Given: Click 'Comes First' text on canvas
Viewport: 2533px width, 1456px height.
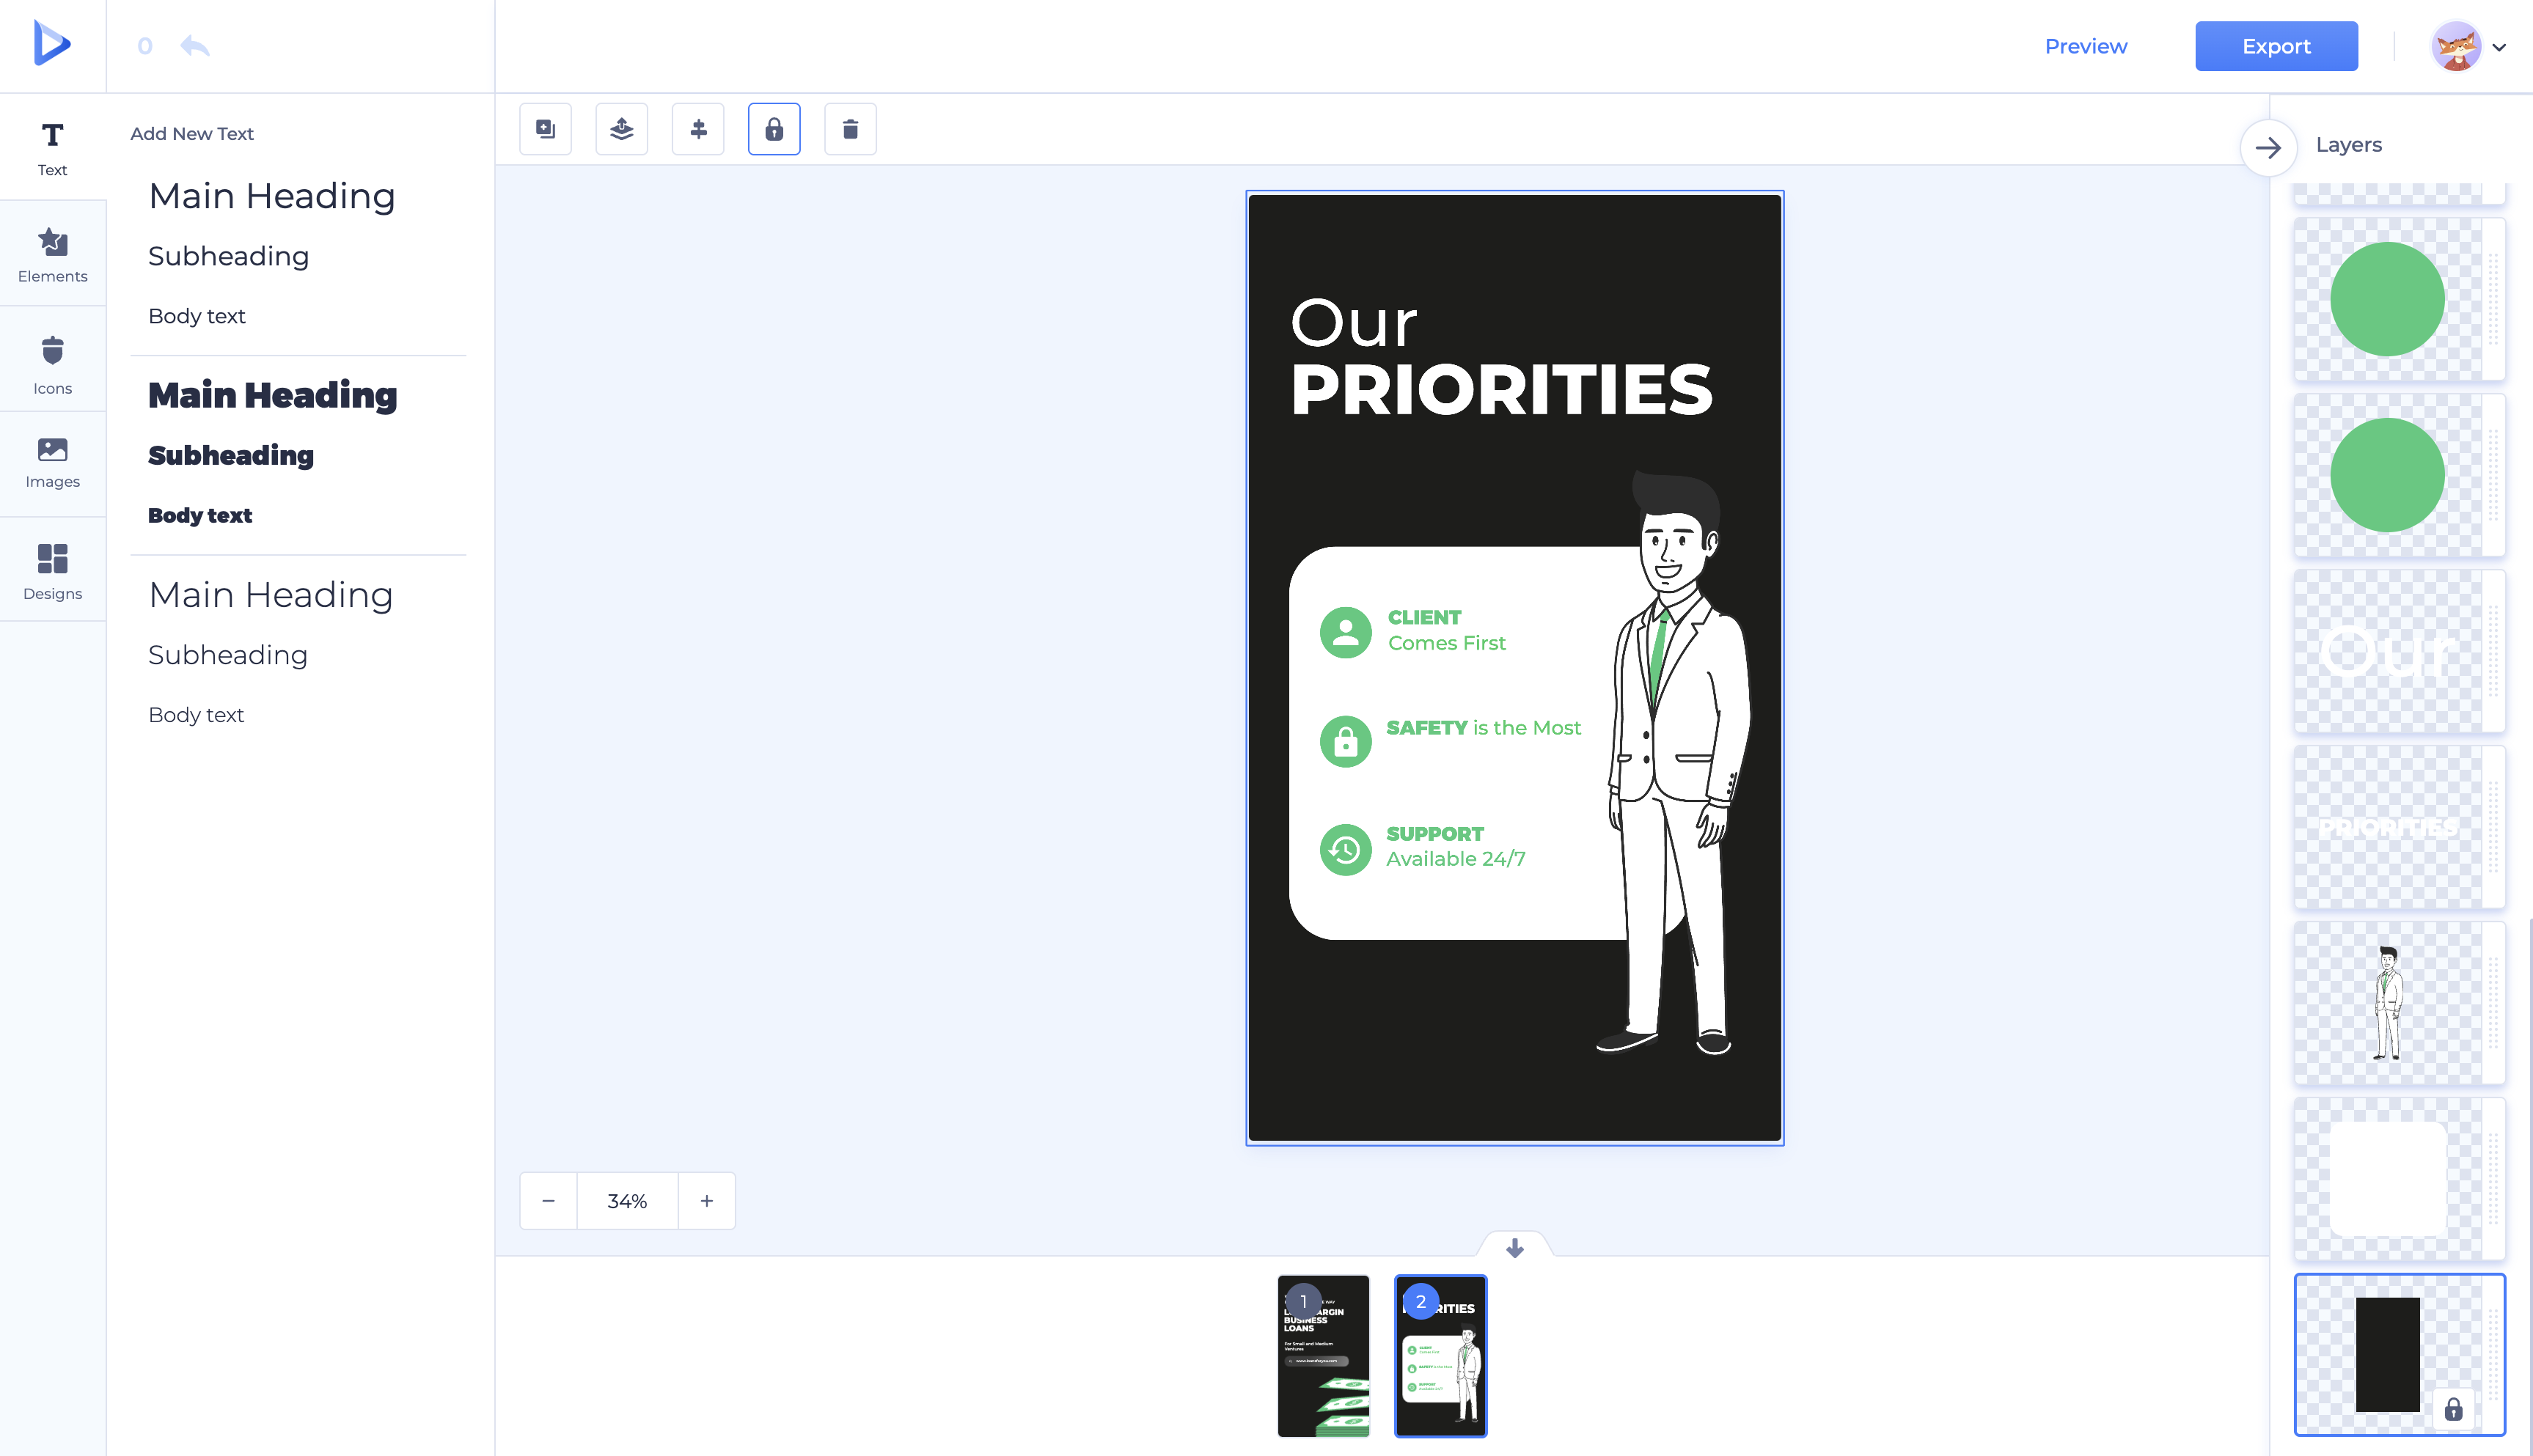Looking at the screenshot, I should 1446,643.
